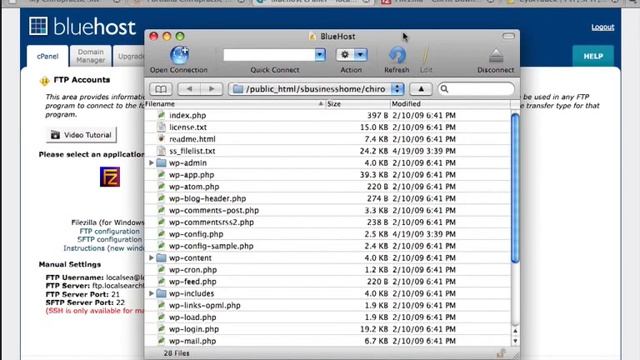Viewport: 640px width, 360px height.
Task: Select the wp-mail.php file
Action: (192, 341)
